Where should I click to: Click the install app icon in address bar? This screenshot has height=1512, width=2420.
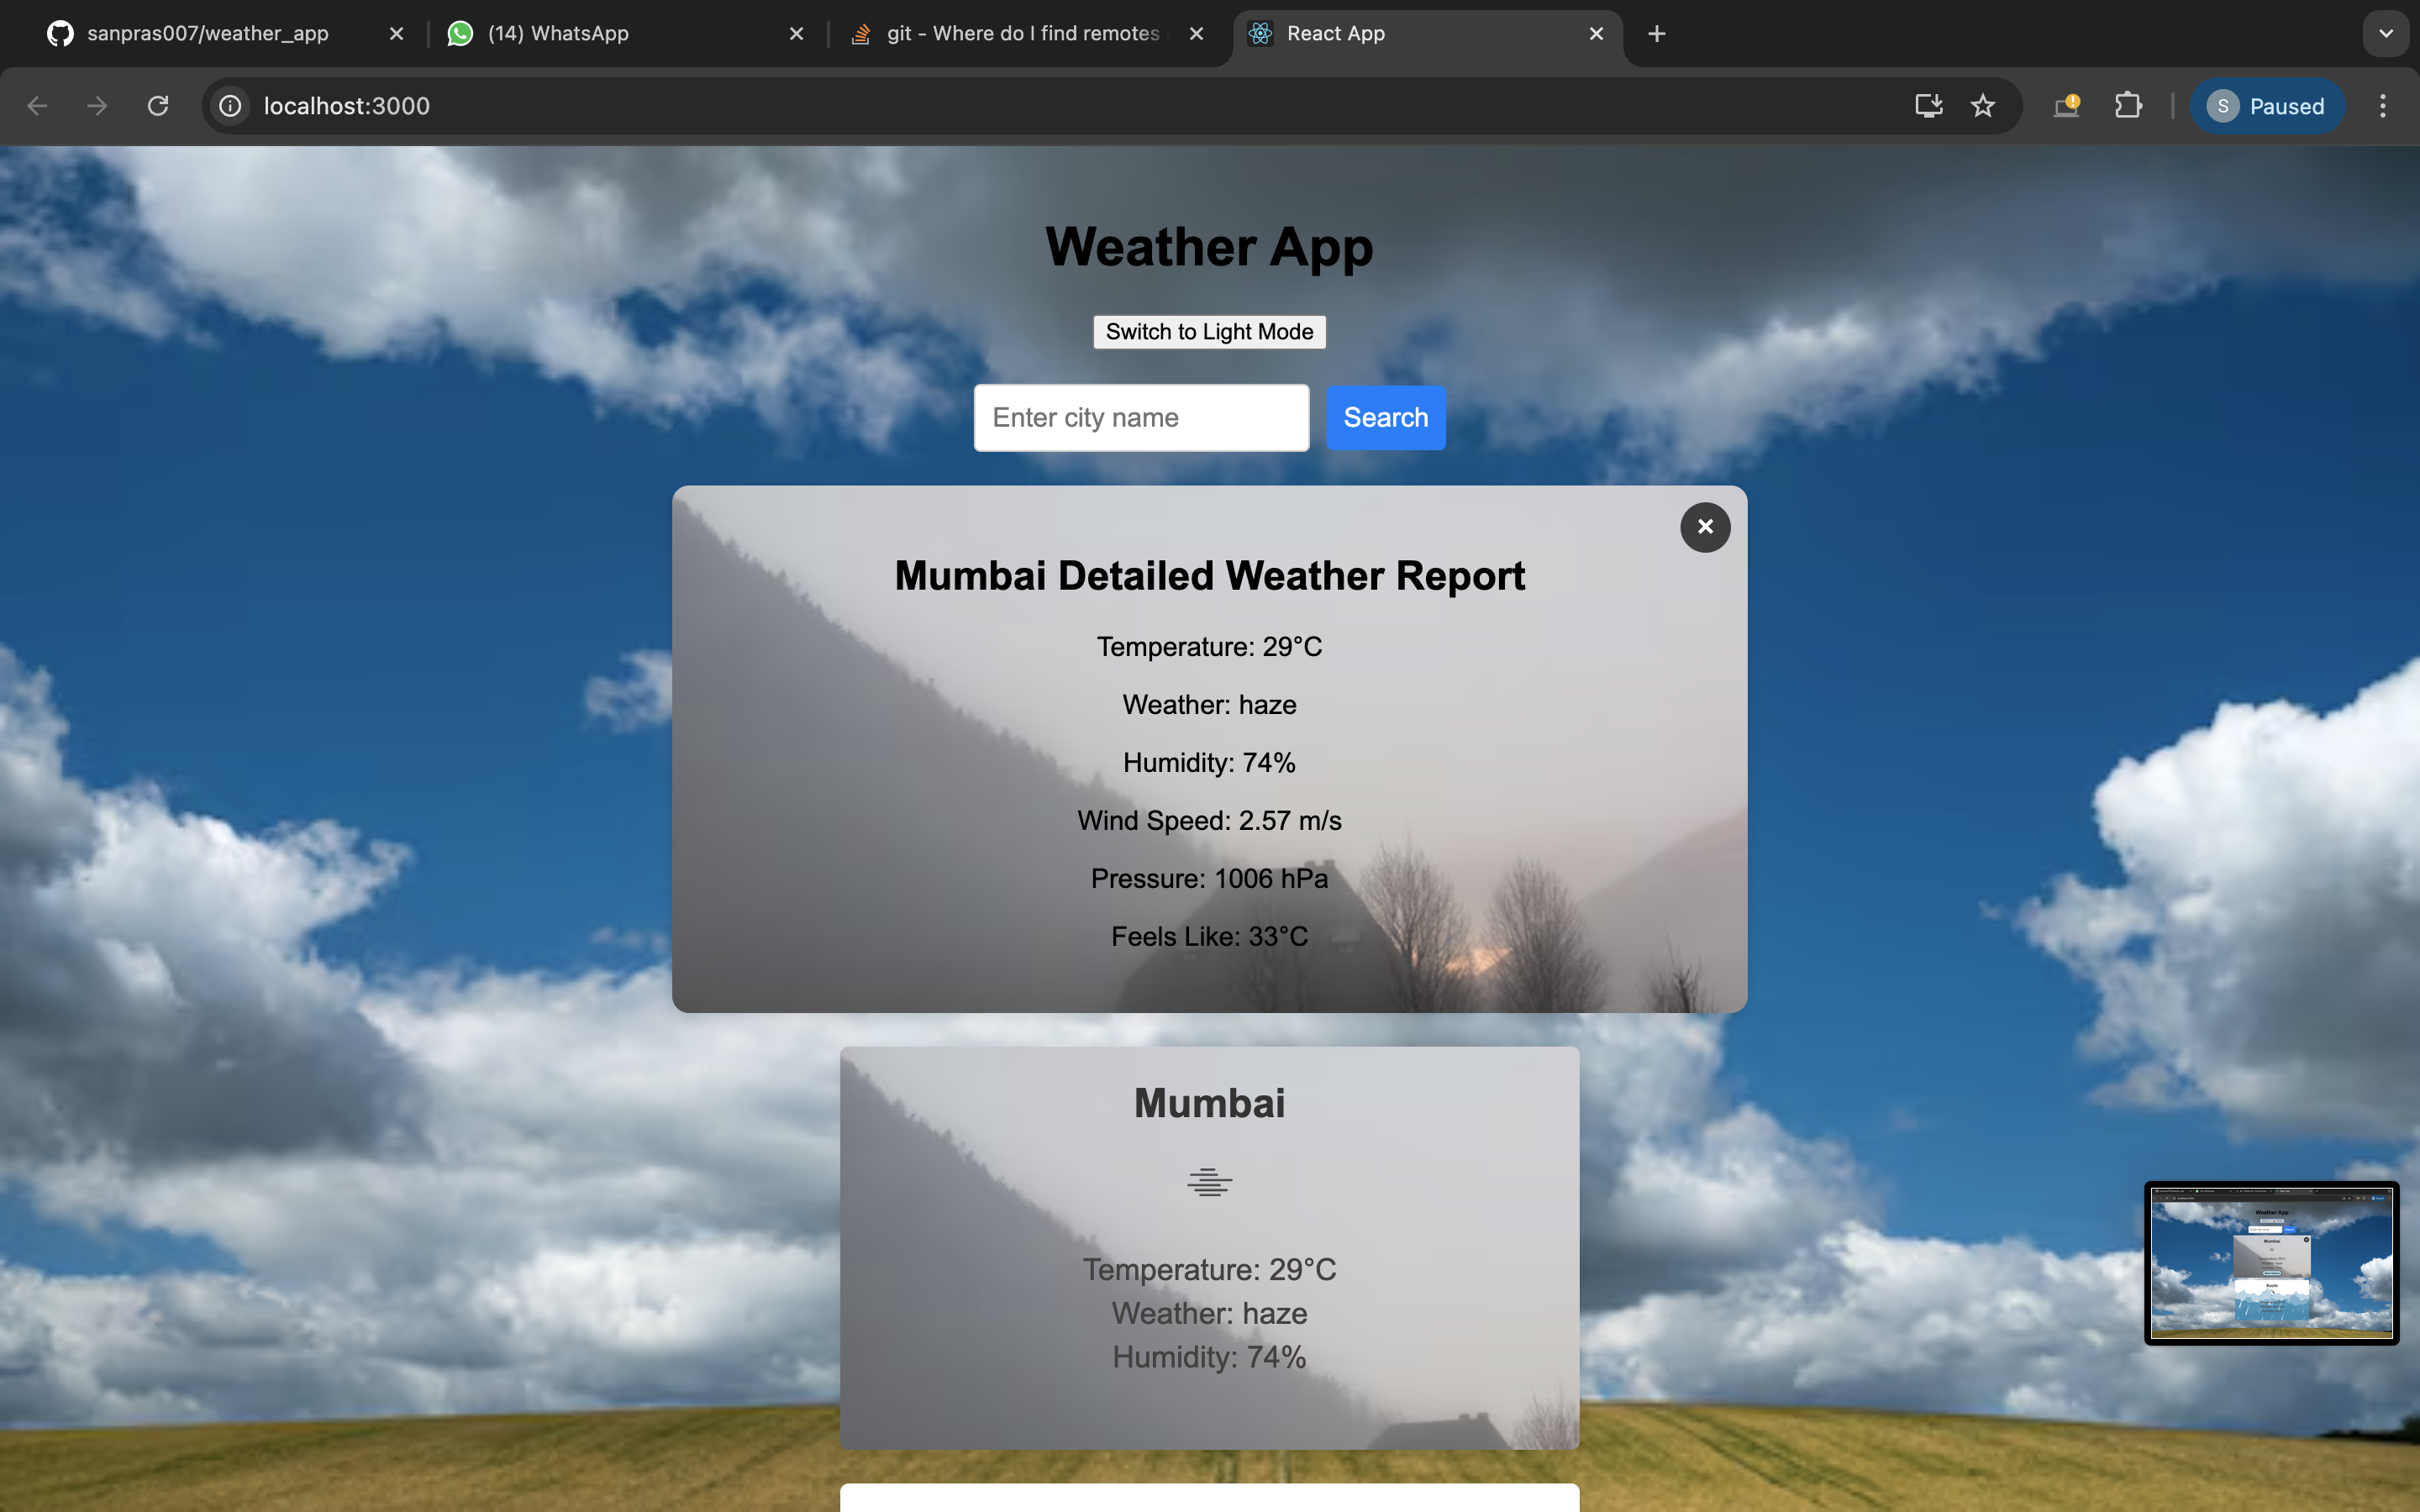click(x=1928, y=105)
